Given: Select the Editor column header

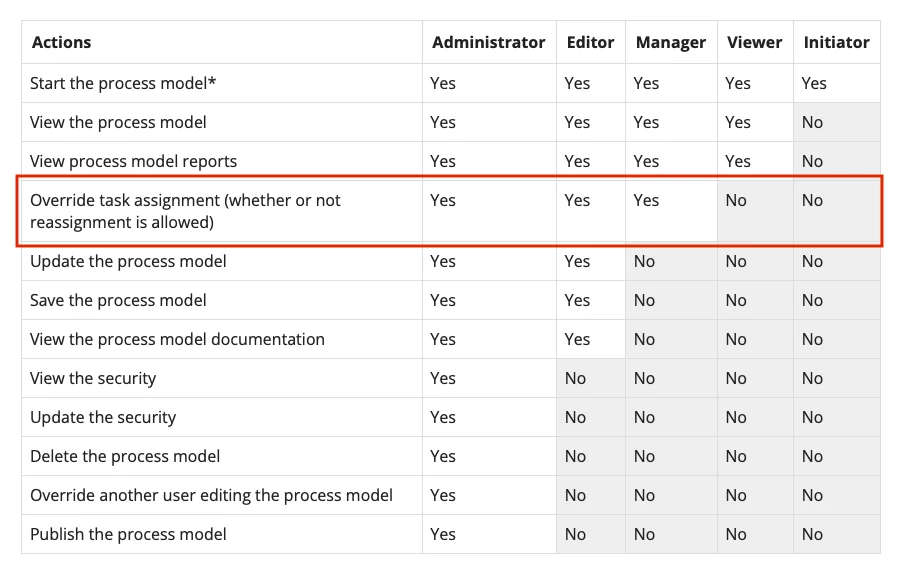Looking at the screenshot, I should [x=590, y=42].
